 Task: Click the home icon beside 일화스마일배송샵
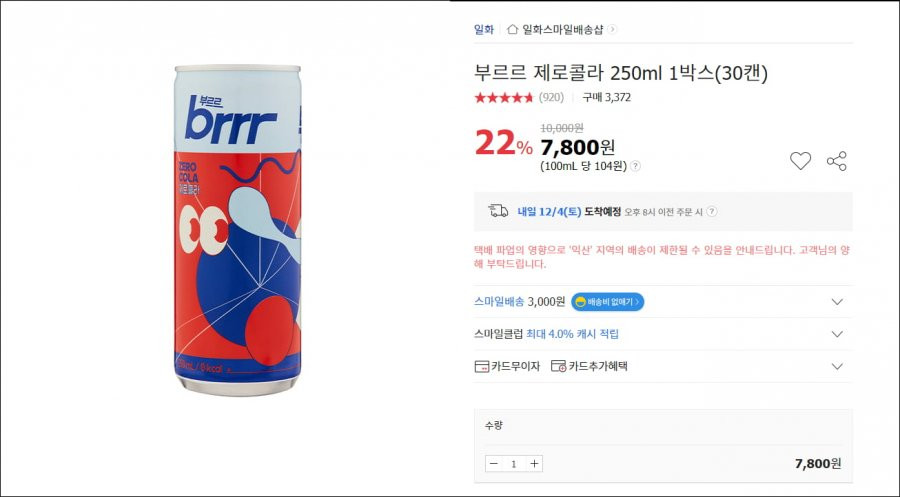pyautogui.click(x=513, y=29)
